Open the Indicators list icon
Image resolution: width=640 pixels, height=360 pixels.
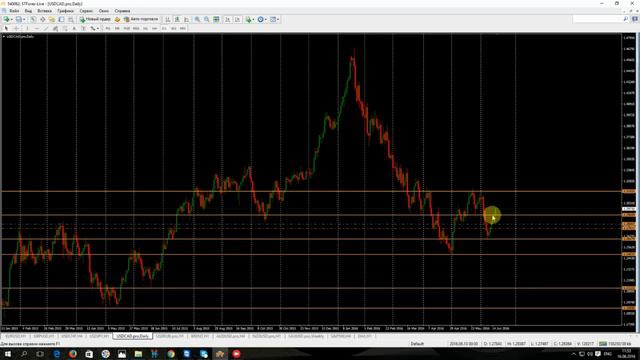click(x=248, y=19)
